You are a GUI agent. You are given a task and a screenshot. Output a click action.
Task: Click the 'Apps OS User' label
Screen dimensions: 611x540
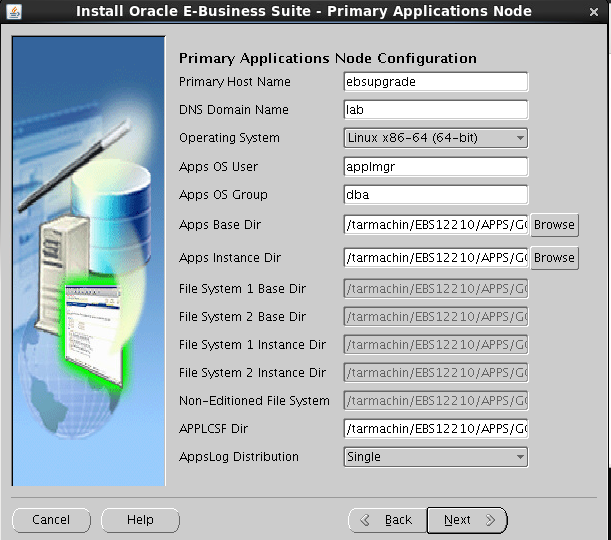[x=218, y=167]
